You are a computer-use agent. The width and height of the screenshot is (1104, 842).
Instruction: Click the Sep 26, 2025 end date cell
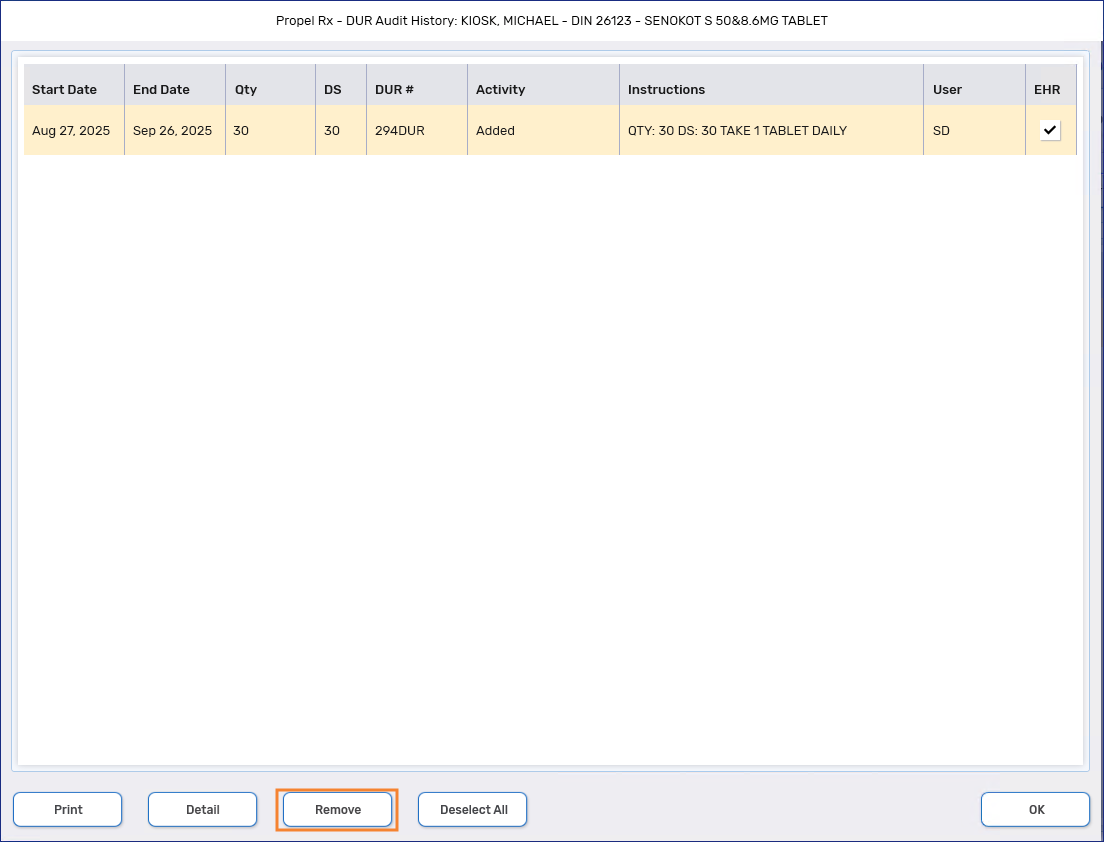pos(172,131)
